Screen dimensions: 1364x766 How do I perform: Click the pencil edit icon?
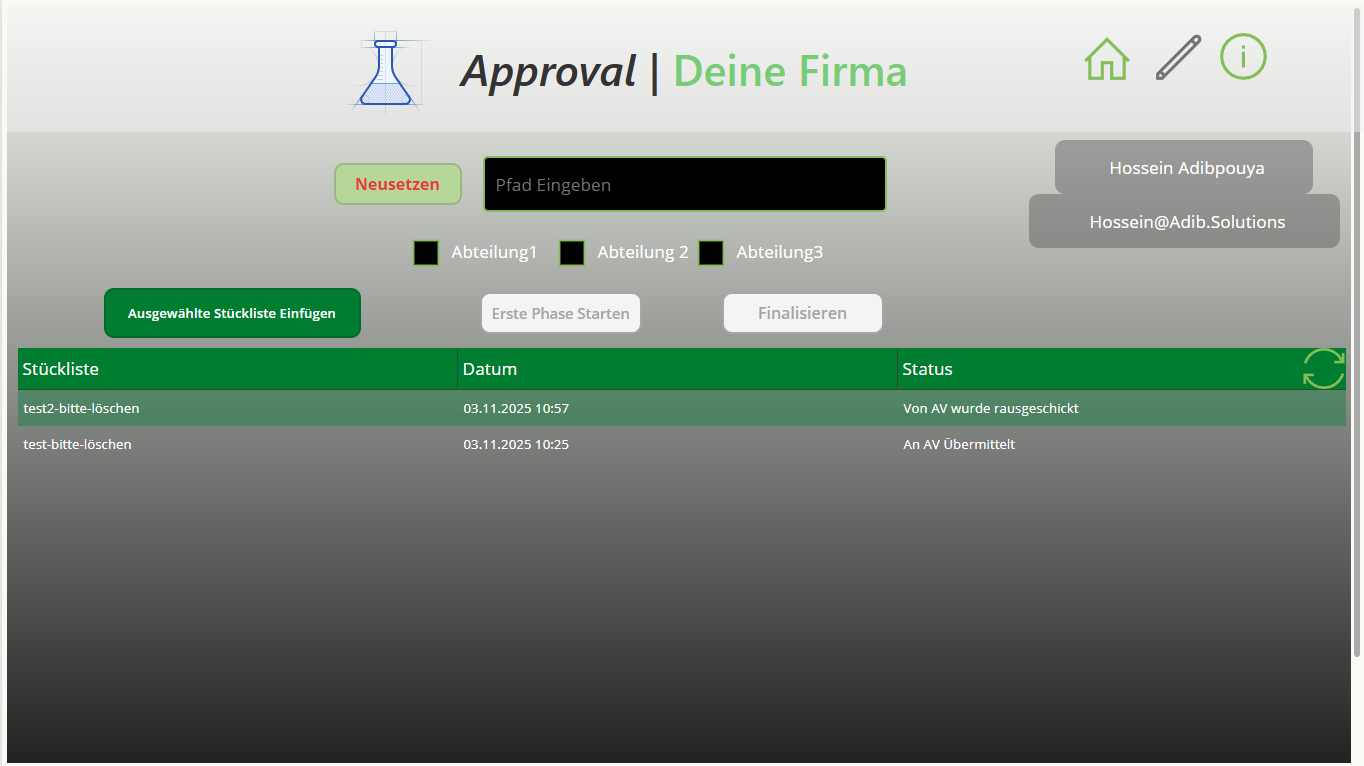[x=1178, y=58]
